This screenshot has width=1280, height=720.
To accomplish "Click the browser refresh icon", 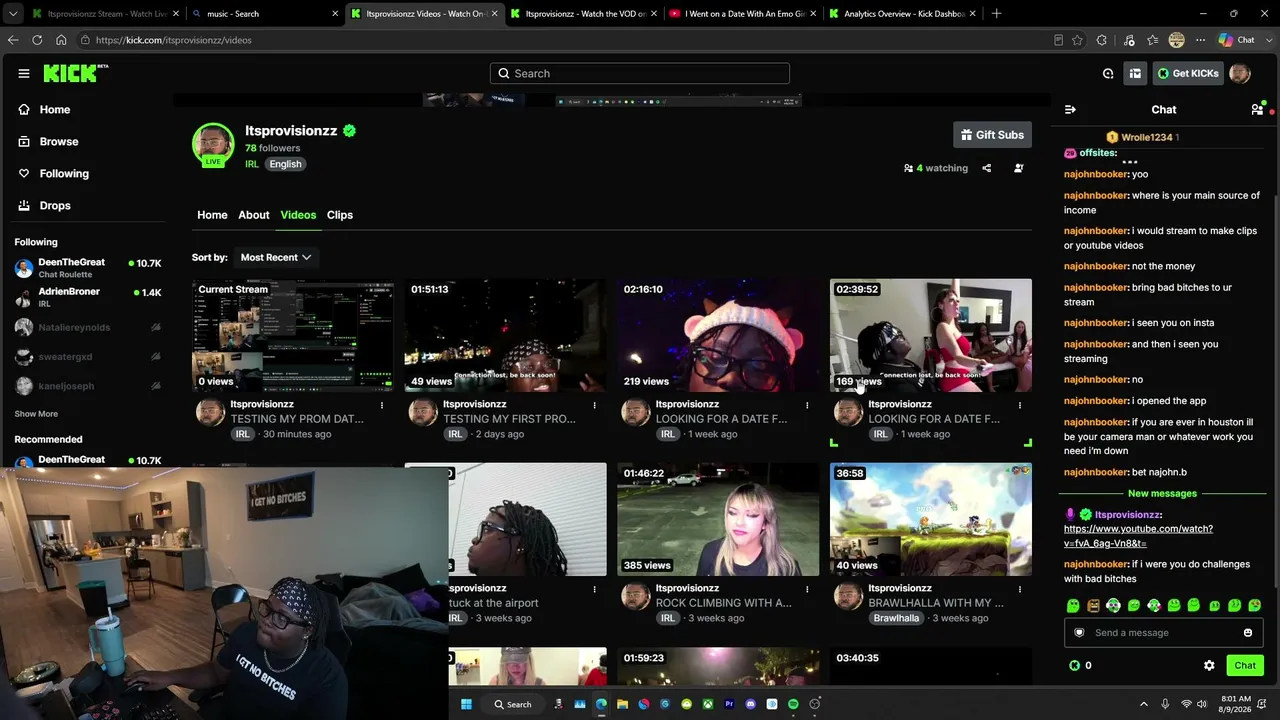I will (37, 40).
